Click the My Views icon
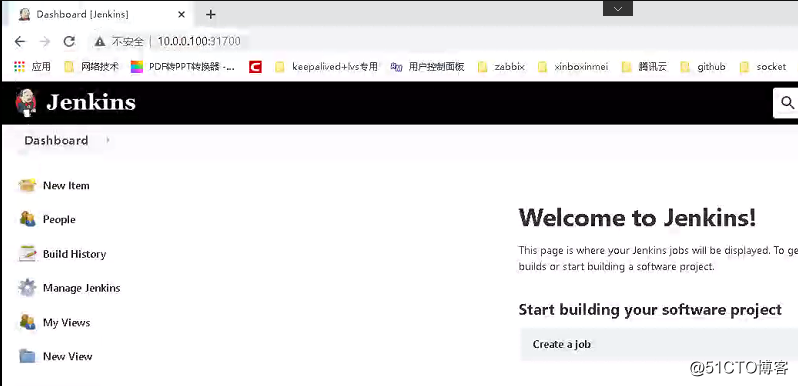Screen dimensions: 798x386 coord(27,322)
